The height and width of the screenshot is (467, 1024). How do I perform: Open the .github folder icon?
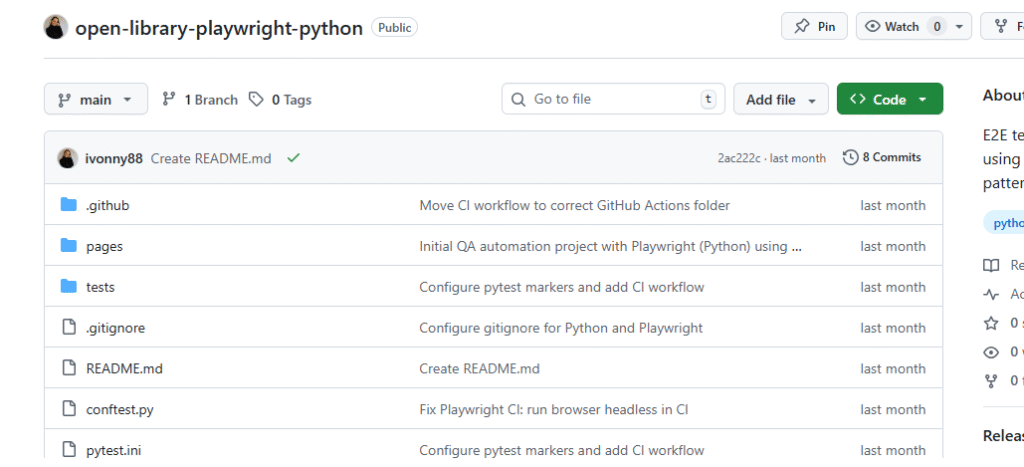pos(69,205)
